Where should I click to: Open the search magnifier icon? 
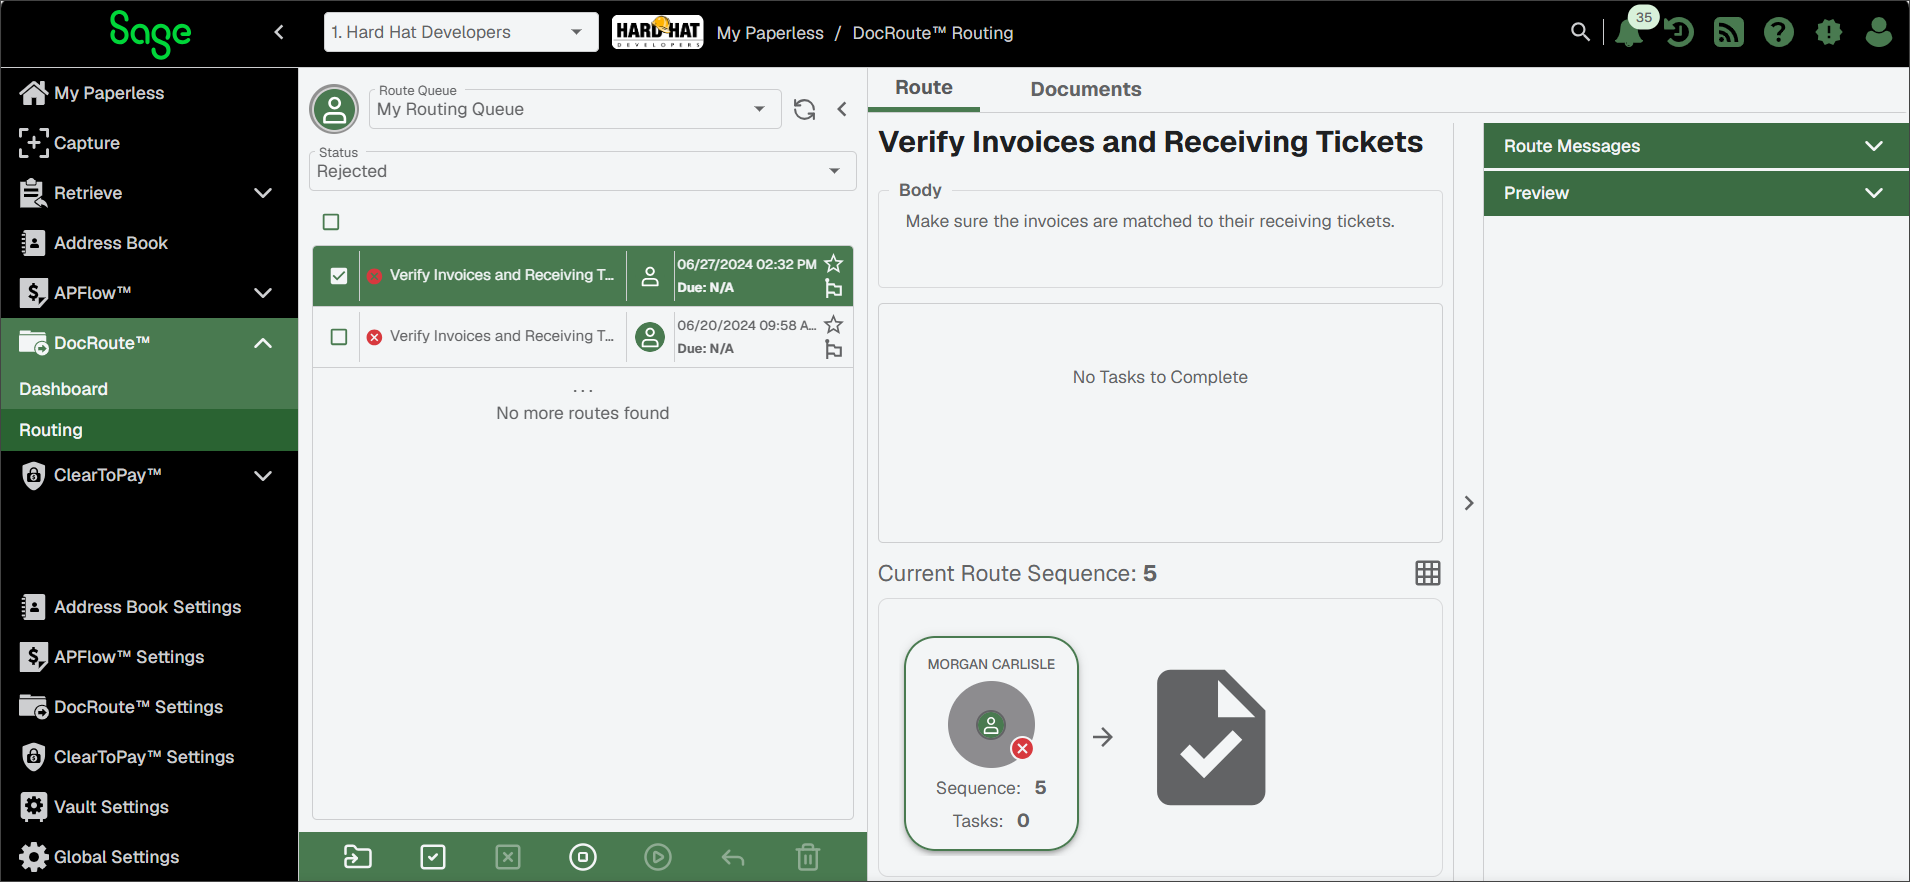tap(1580, 32)
